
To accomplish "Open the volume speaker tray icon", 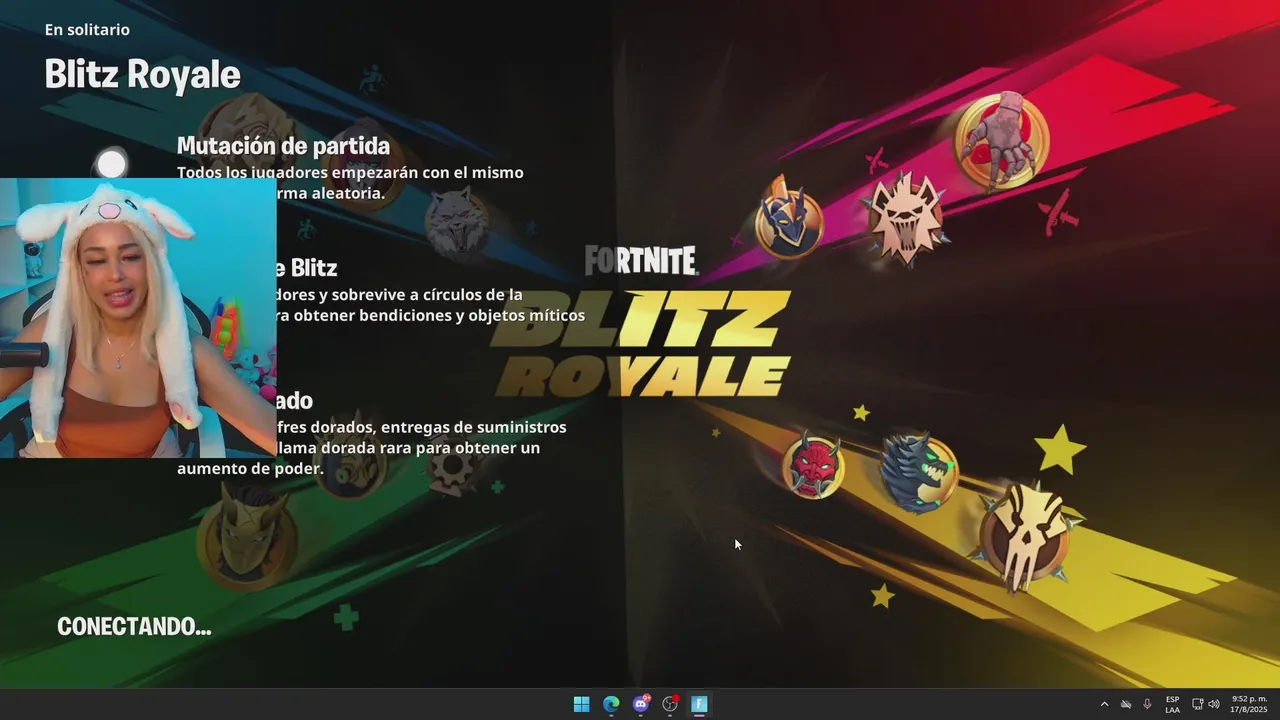I will click(1214, 704).
